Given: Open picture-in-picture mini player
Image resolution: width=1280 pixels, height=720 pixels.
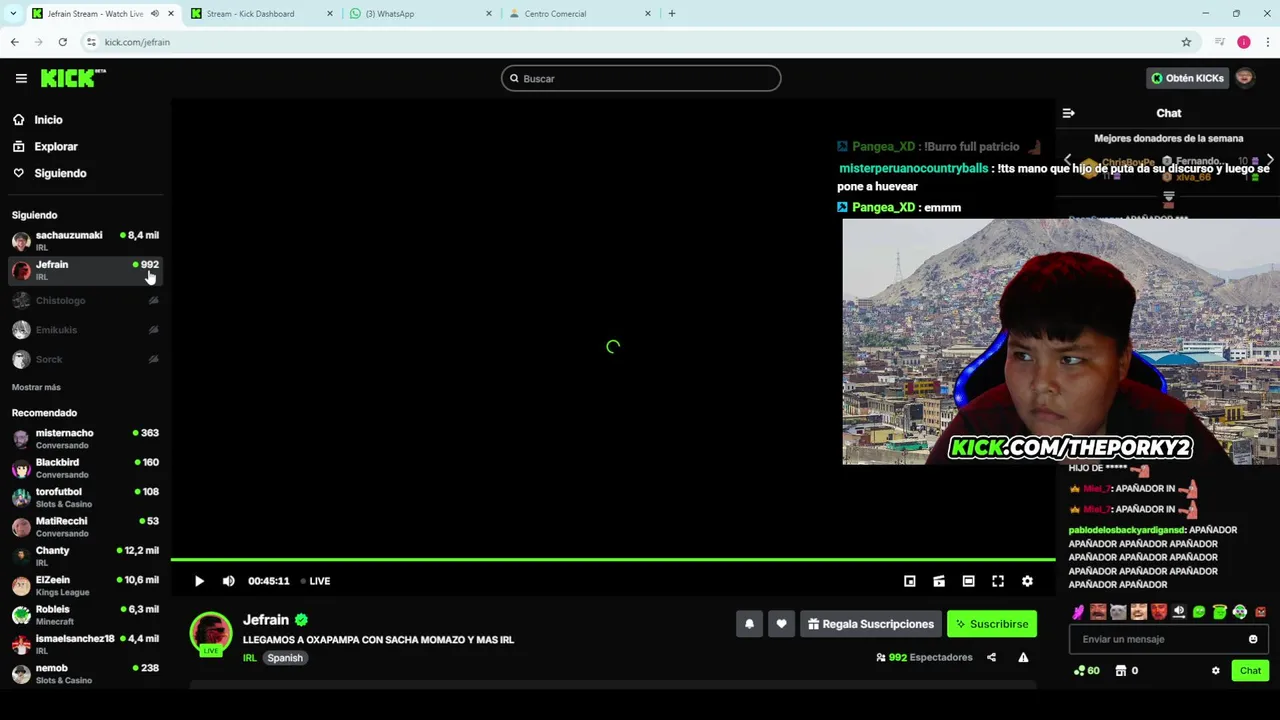Looking at the screenshot, I should tap(910, 581).
